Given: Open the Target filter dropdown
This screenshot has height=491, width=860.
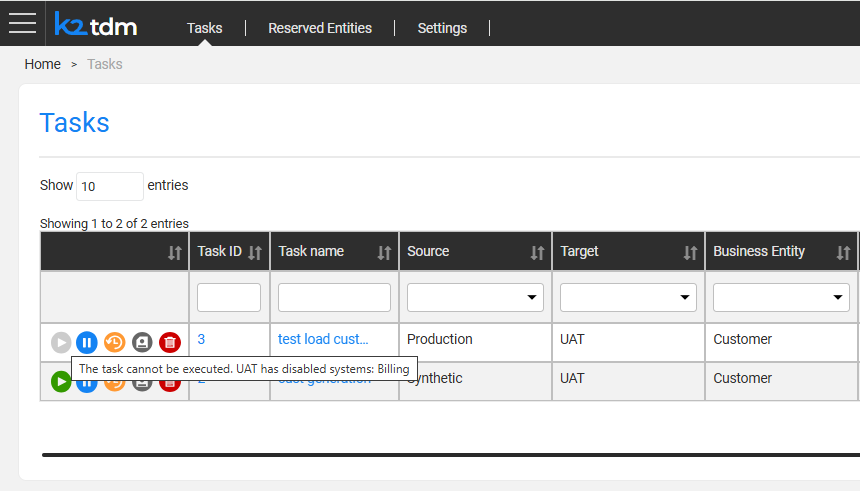Looking at the screenshot, I should (x=628, y=297).
